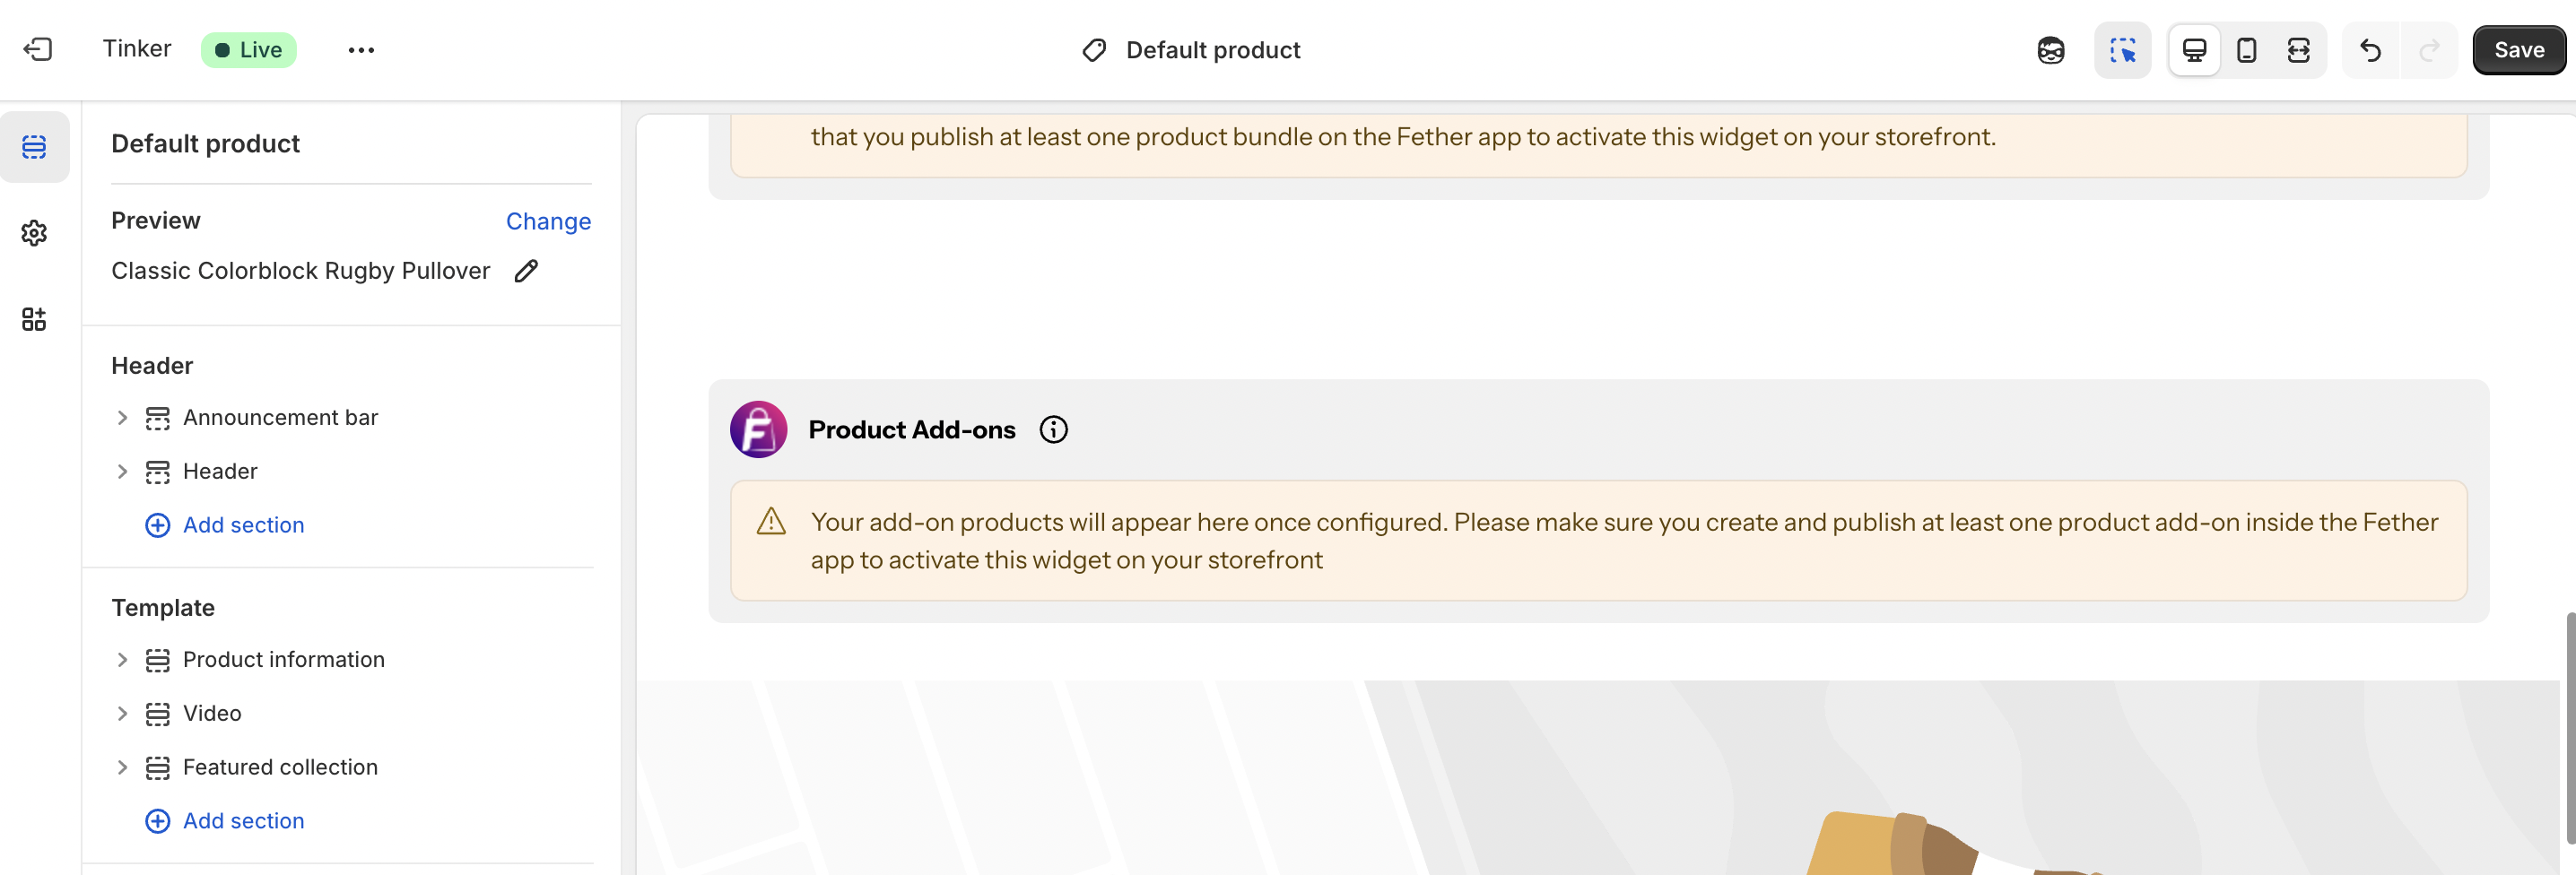Click the Change preview link
Screen dimensions: 2576x875
(548, 221)
